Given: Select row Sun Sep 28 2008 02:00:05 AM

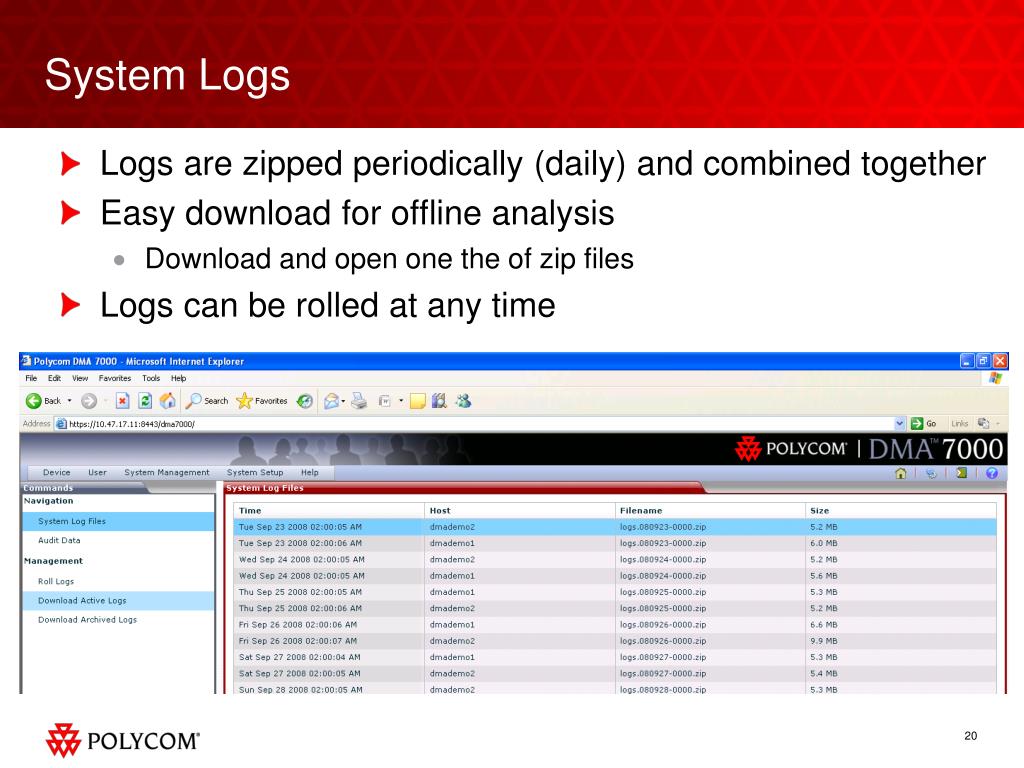Looking at the screenshot, I should (615, 689).
